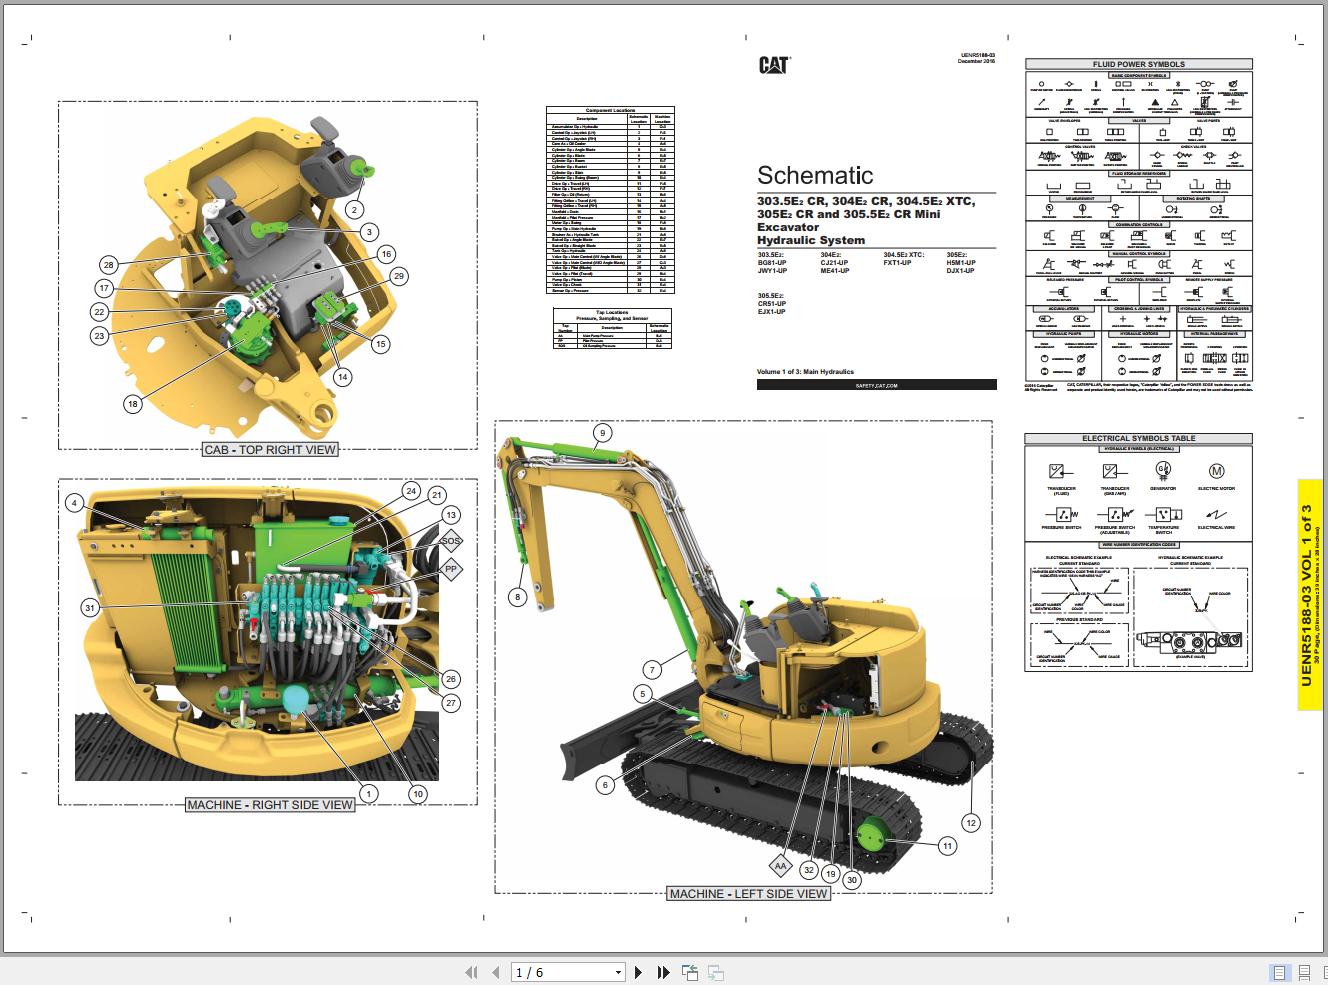The image size is (1328, 985).
Task: Click the highlighted rotate-page icon on the toolbar
Action: pos(686,971)
